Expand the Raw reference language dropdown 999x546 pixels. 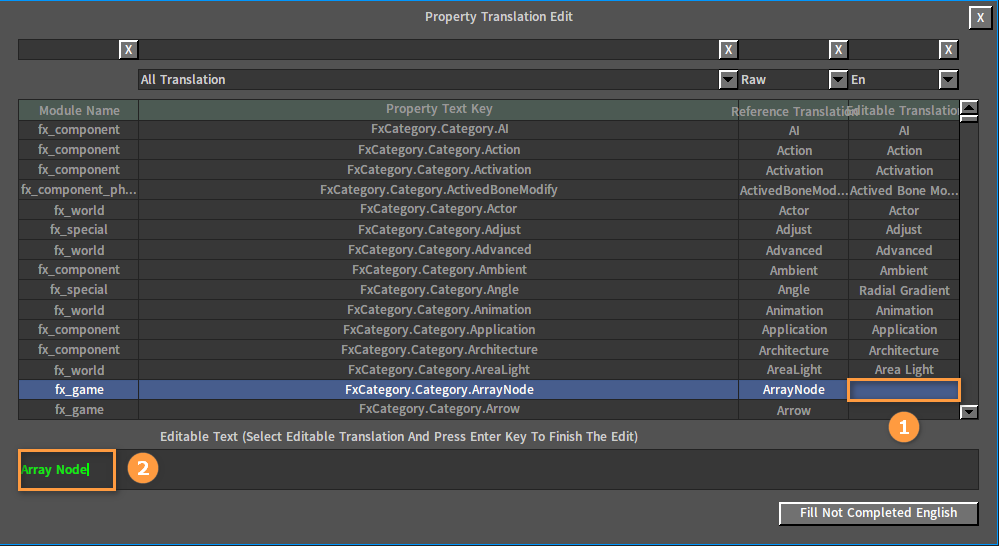click(838, 80)
